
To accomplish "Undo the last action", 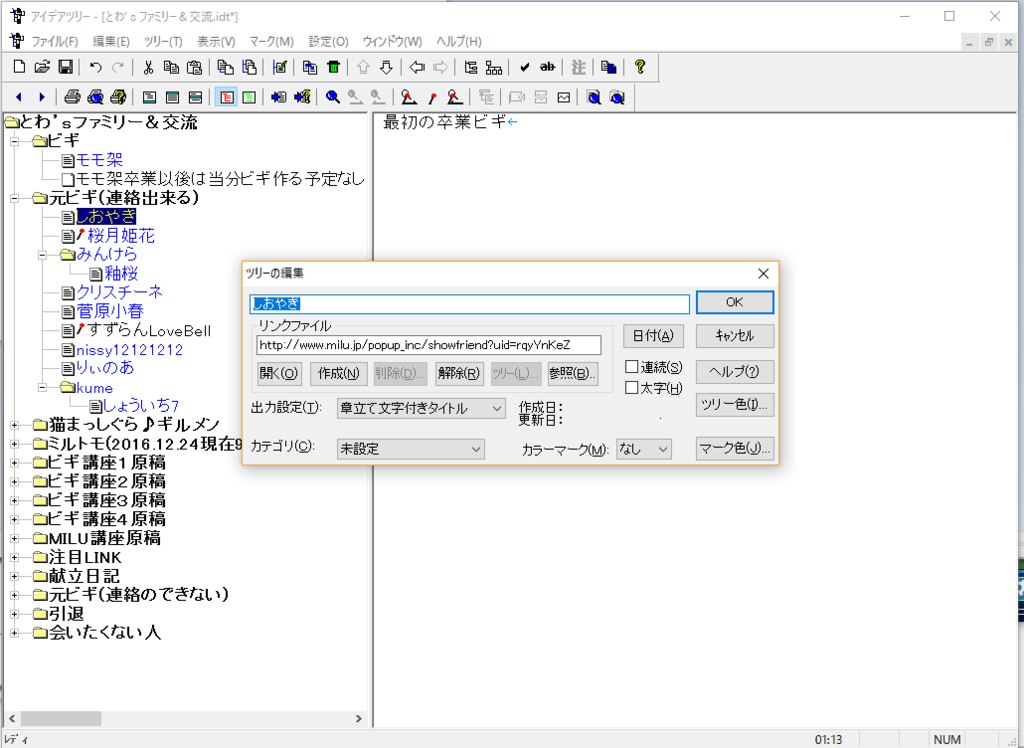I will pos(96,67).
